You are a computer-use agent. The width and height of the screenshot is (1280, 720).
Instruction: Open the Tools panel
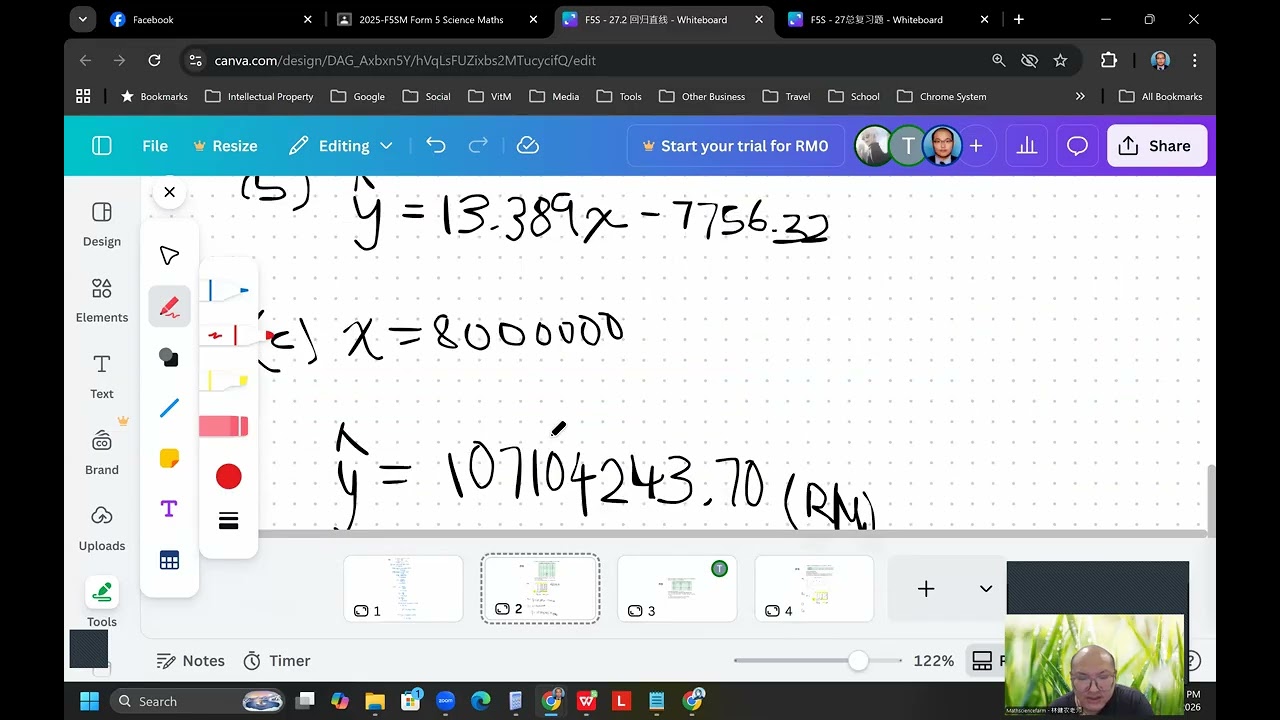102,602
